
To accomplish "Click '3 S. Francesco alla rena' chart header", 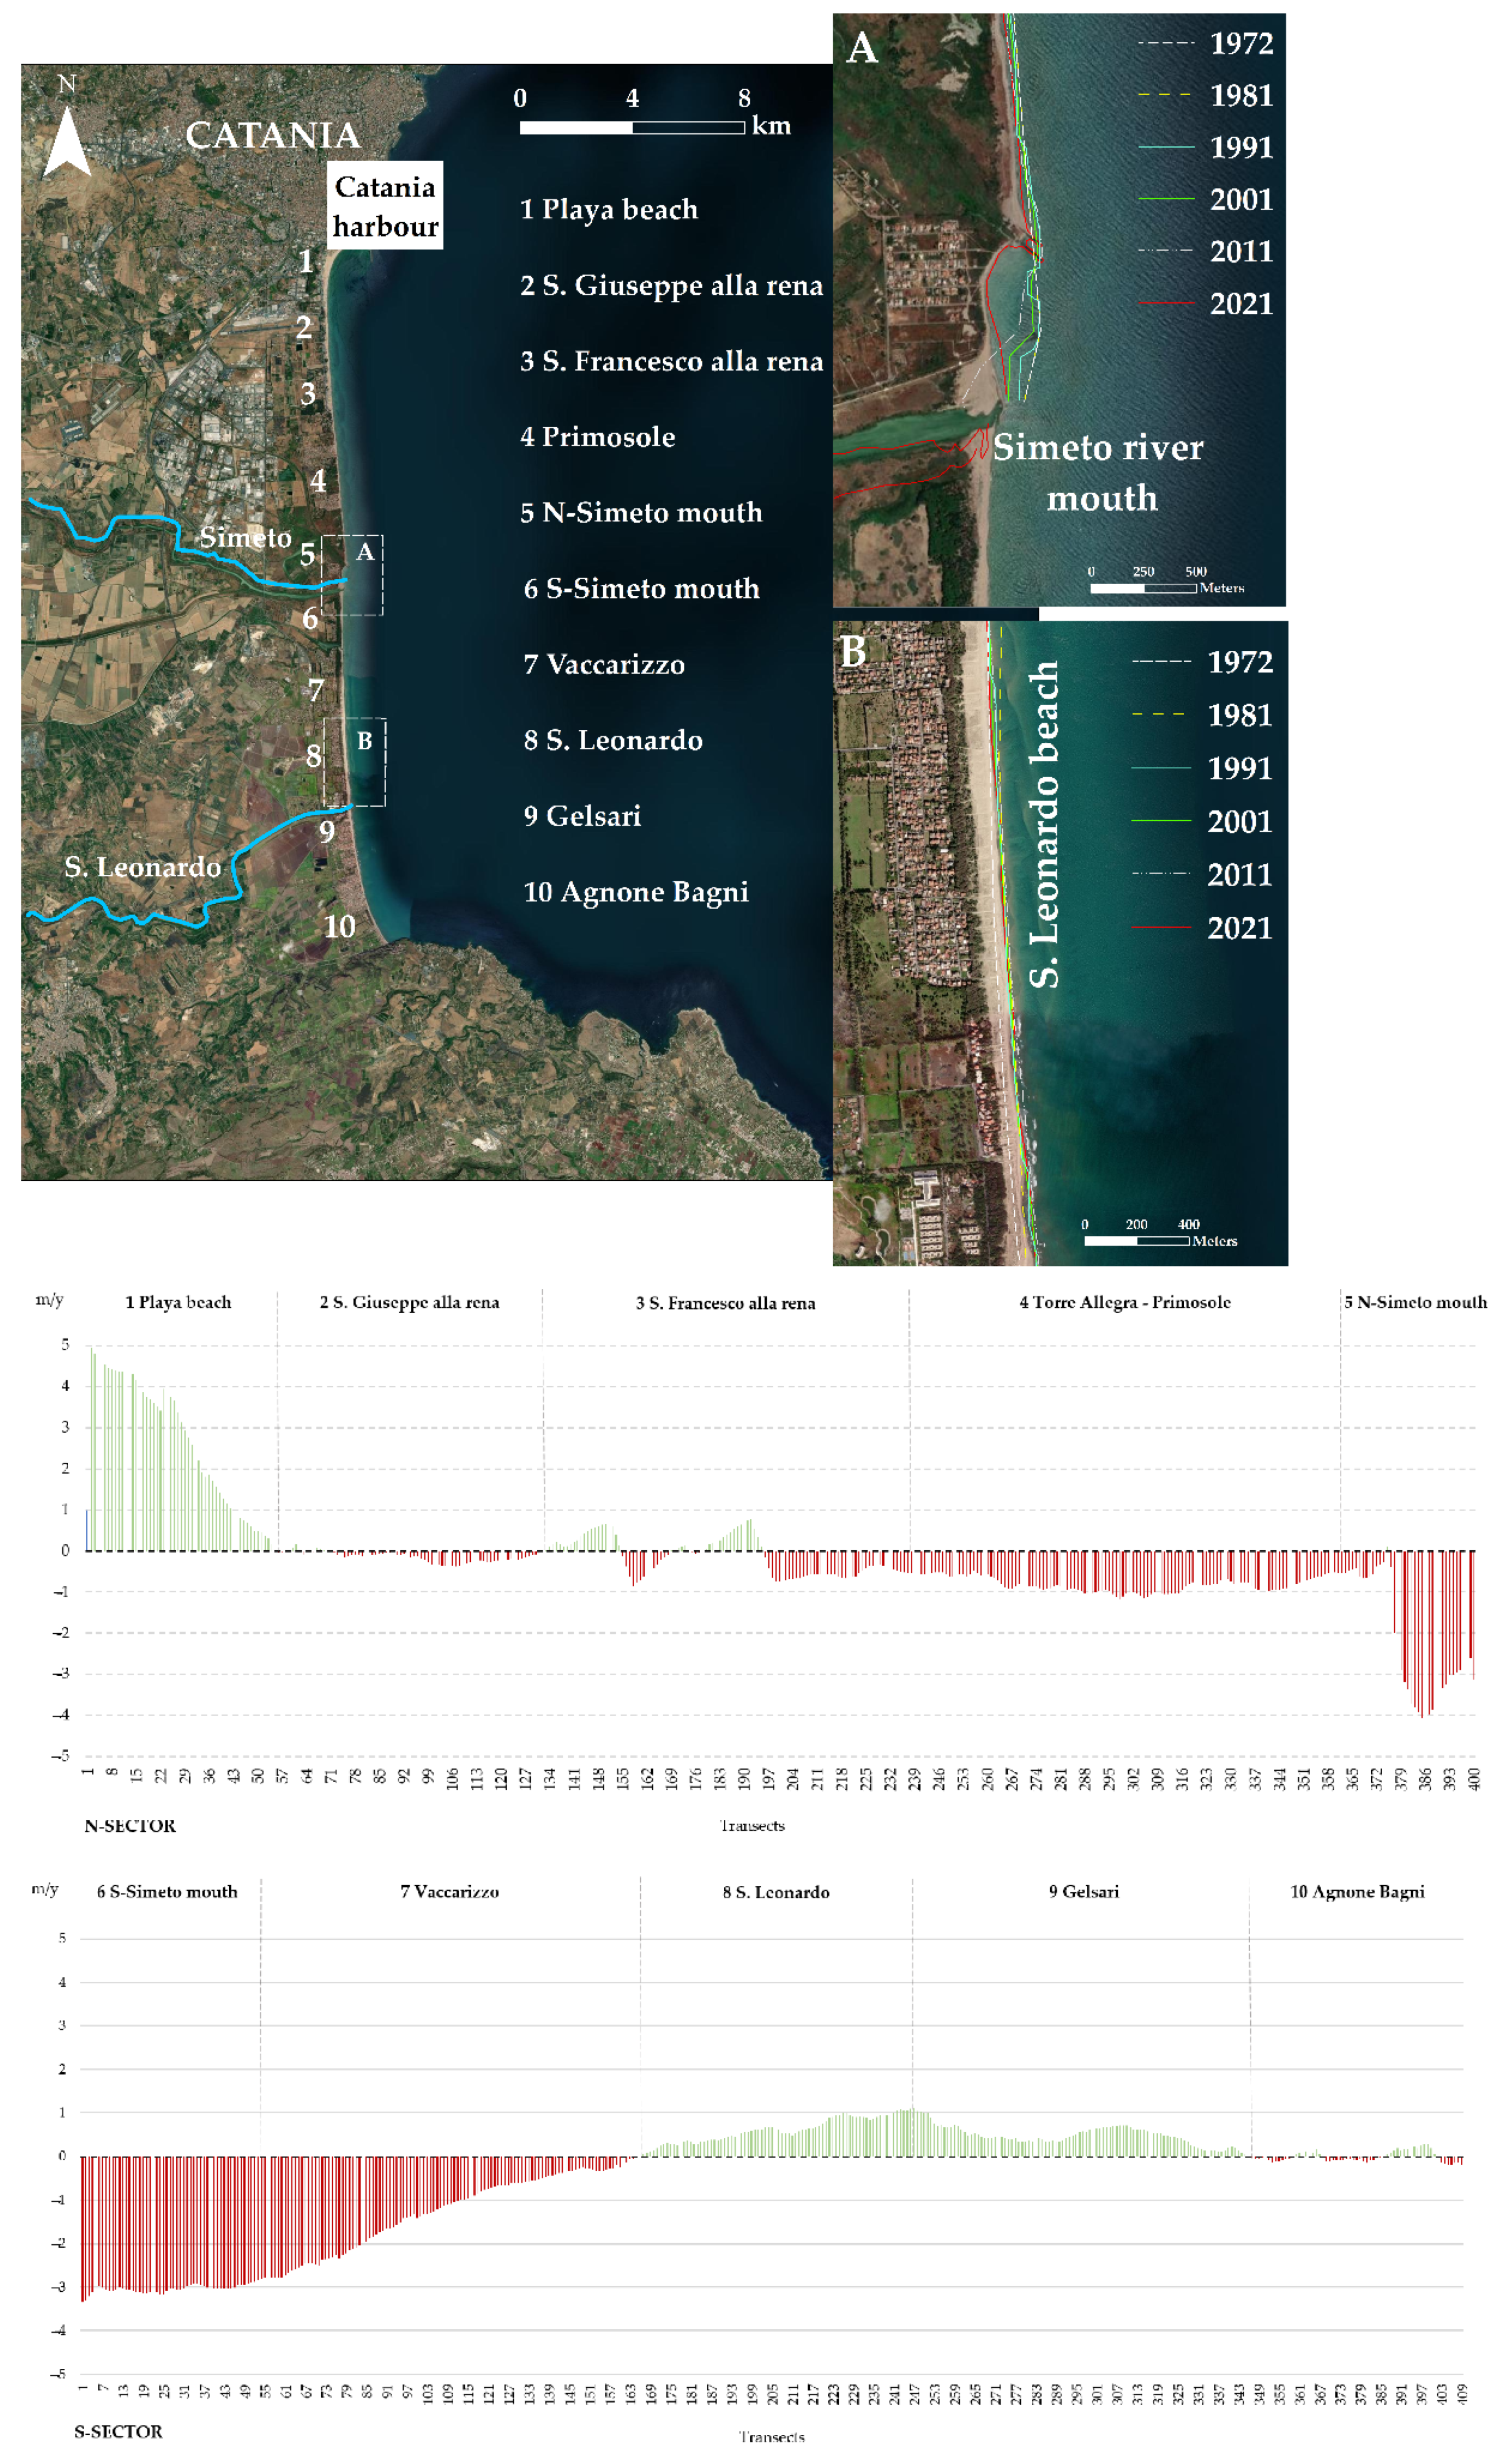I will (x=725, y=1303).
